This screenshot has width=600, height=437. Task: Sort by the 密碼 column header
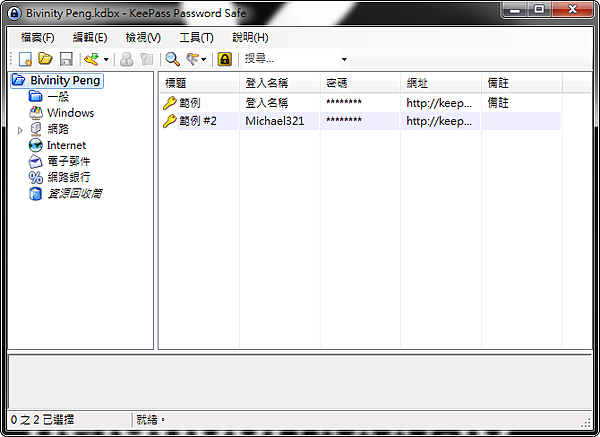(x=360, y=83)
